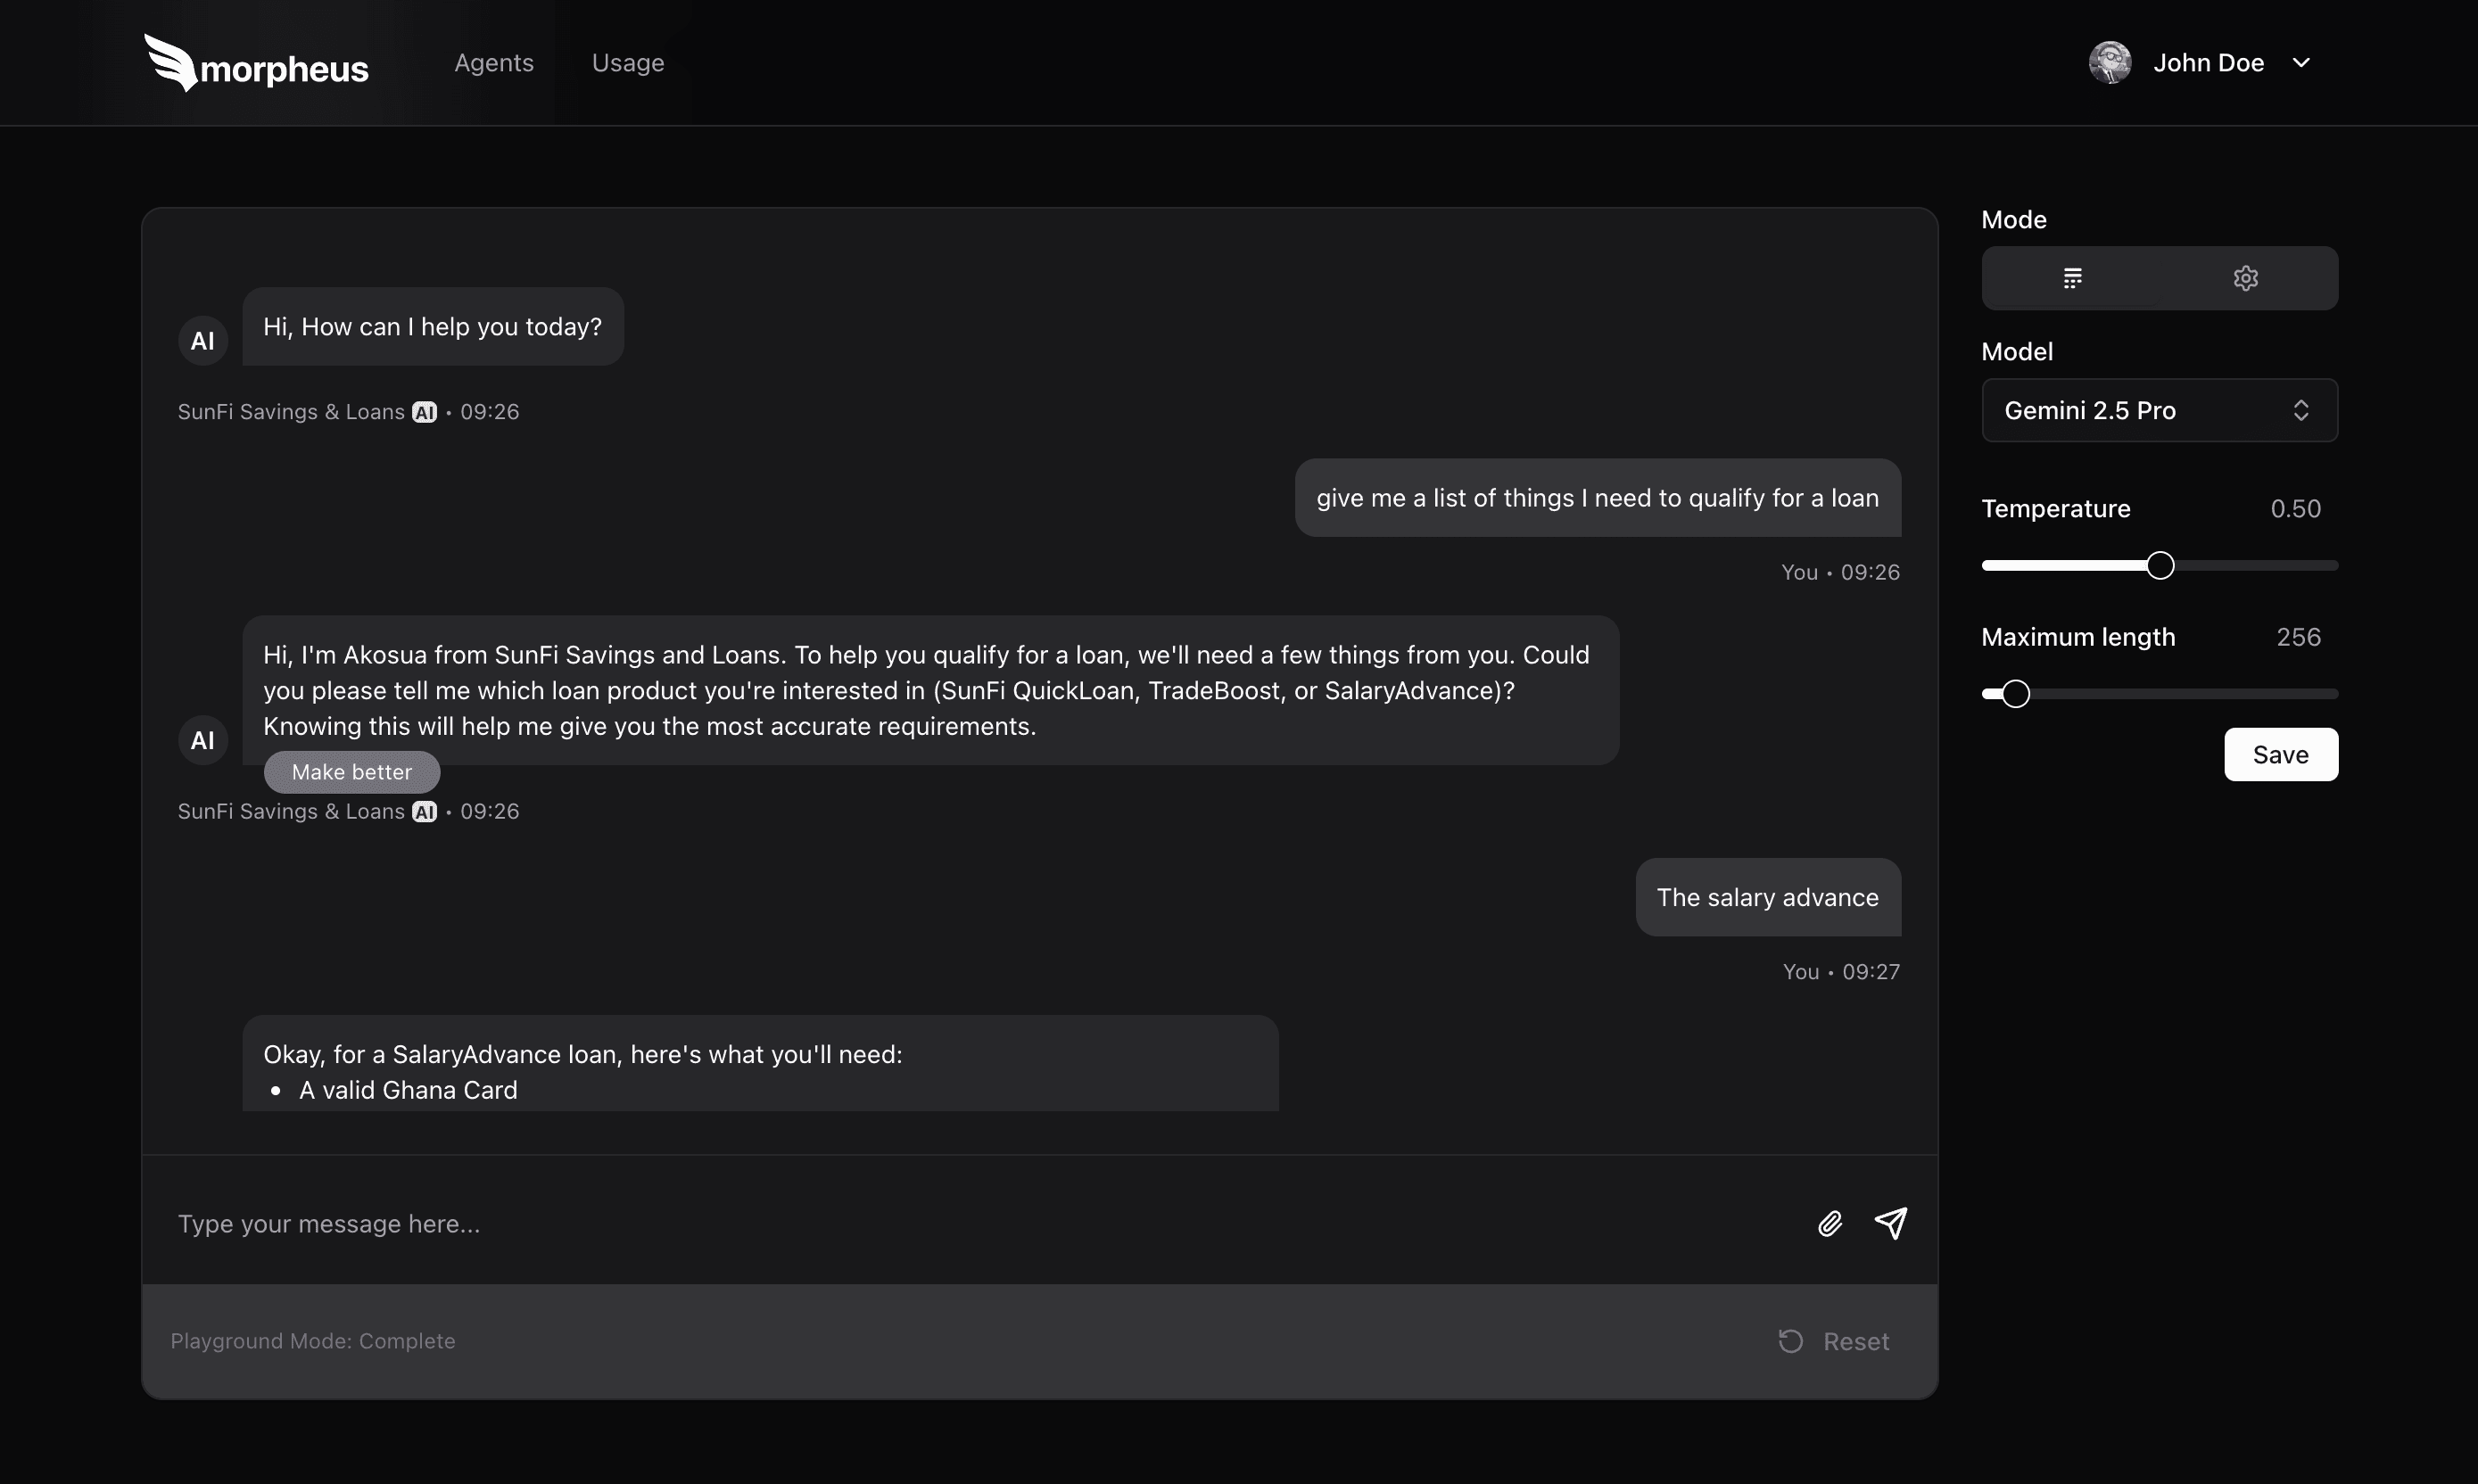Screen dimensions: 2478x1484
Task: Open John Doe's profile avatar
Action: tap(2110, 62)
